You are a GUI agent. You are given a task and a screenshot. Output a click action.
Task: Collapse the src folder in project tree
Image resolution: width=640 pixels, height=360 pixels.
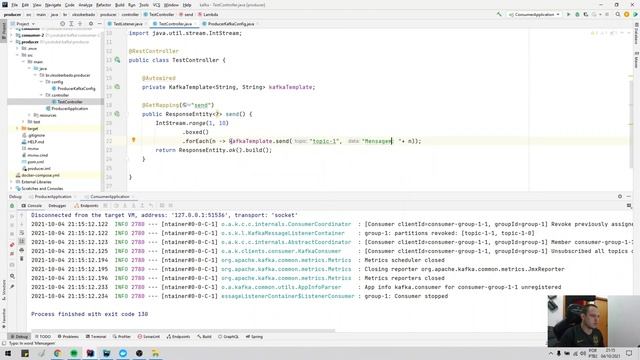(x=18, y=55)
